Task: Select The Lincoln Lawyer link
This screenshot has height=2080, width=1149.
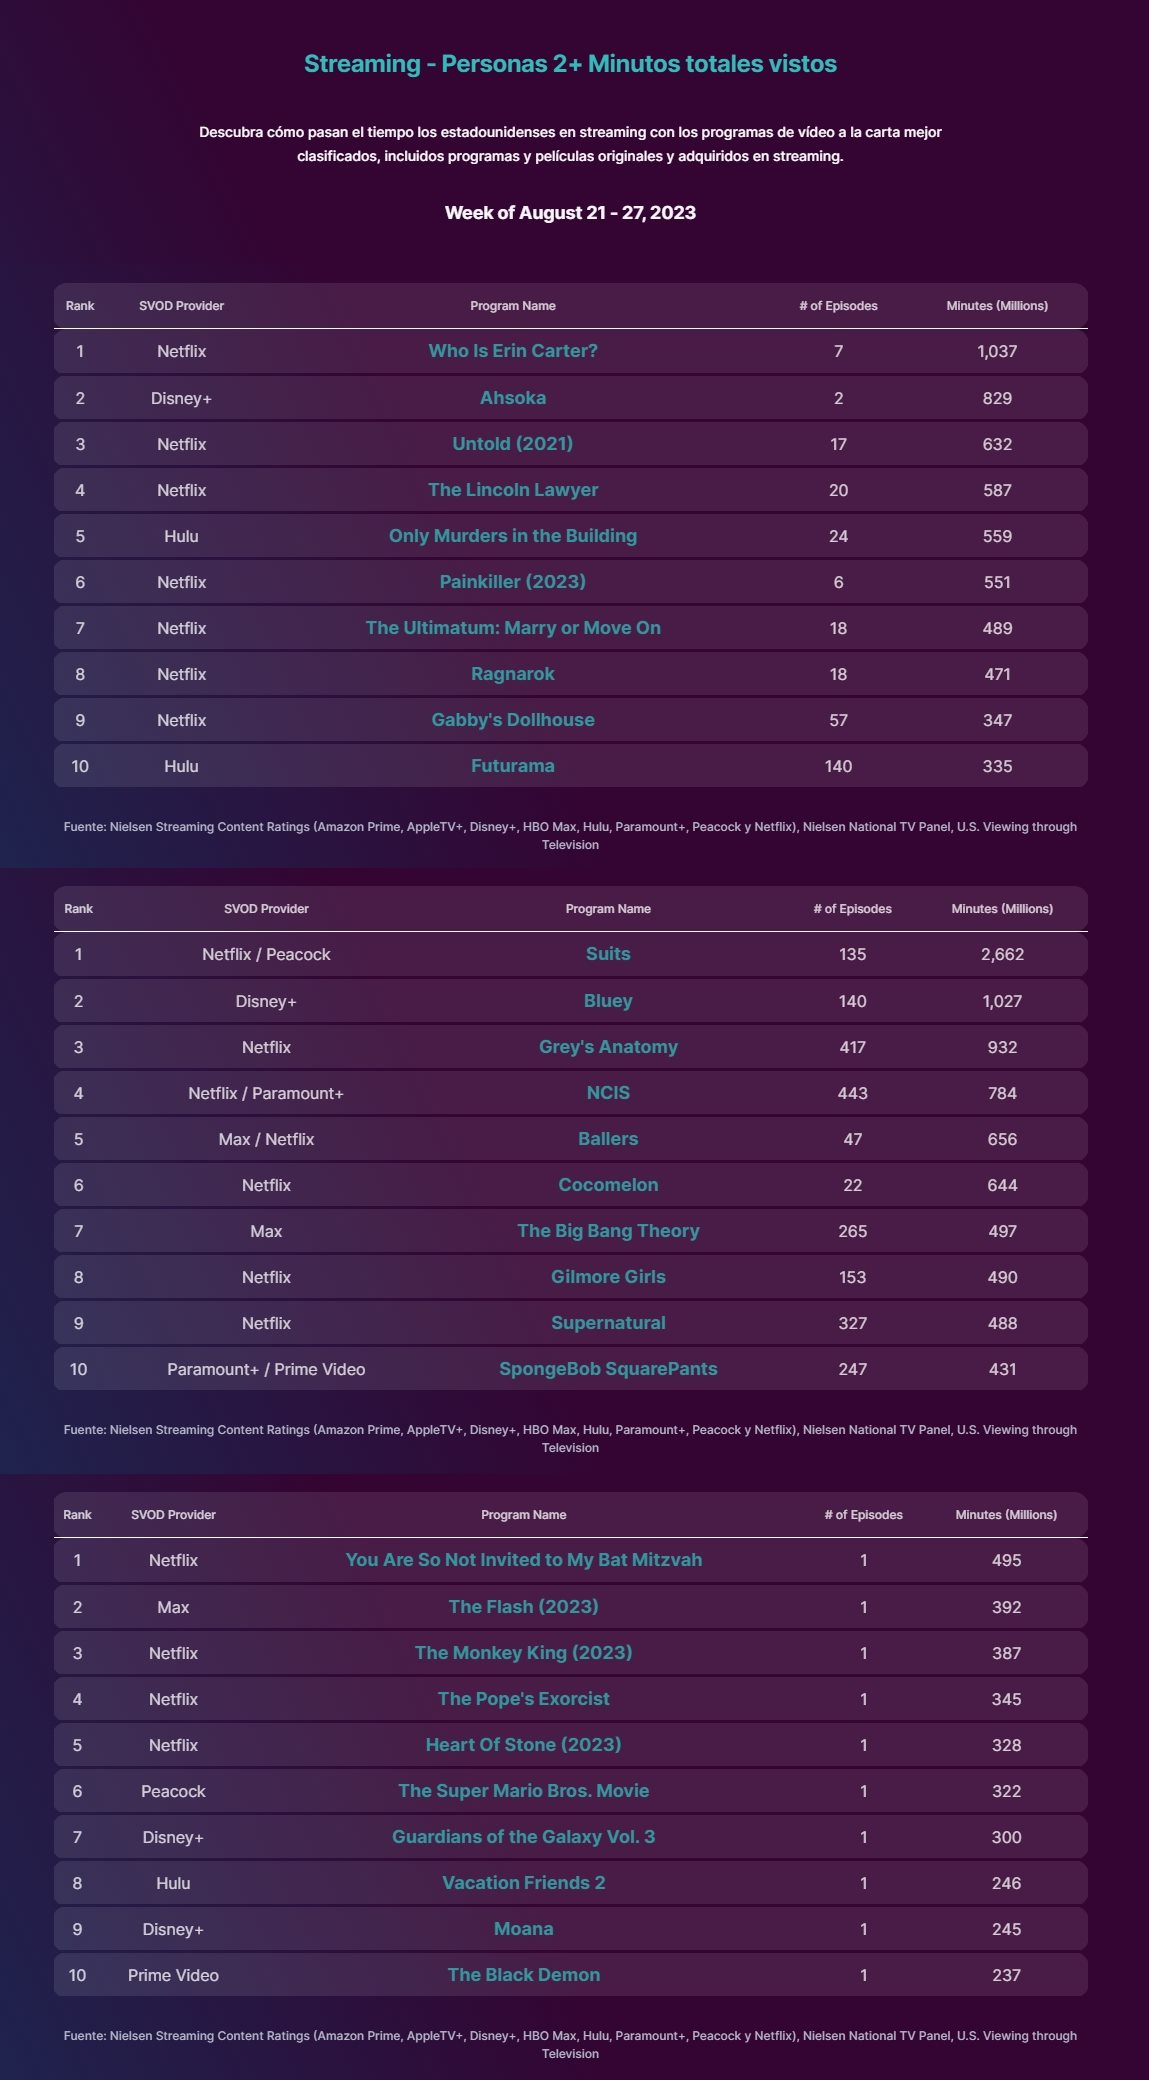Action: [513, 490]
